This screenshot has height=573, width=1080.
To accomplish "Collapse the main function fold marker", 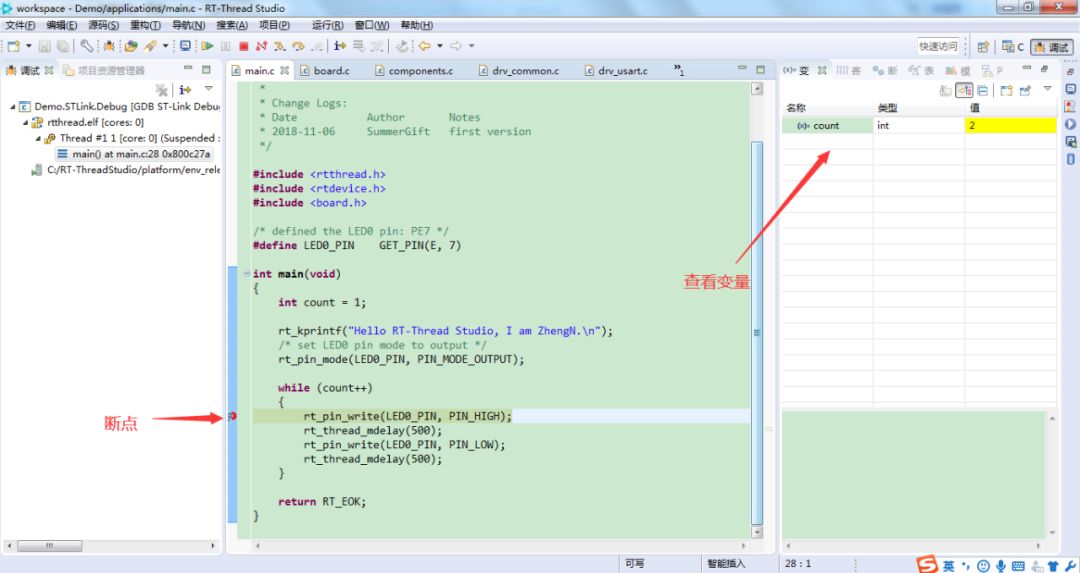I will pos(247,273).
